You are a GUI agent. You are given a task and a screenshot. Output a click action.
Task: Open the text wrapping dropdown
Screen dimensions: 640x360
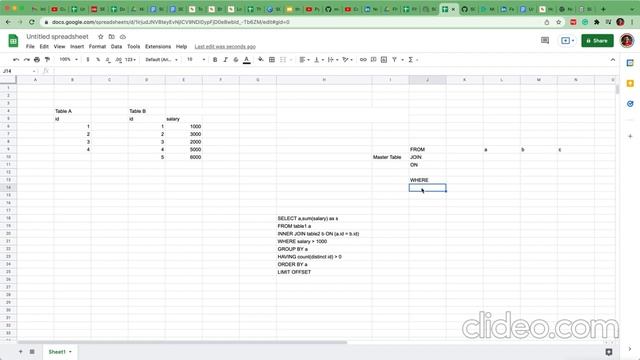(x=332, y=60)
